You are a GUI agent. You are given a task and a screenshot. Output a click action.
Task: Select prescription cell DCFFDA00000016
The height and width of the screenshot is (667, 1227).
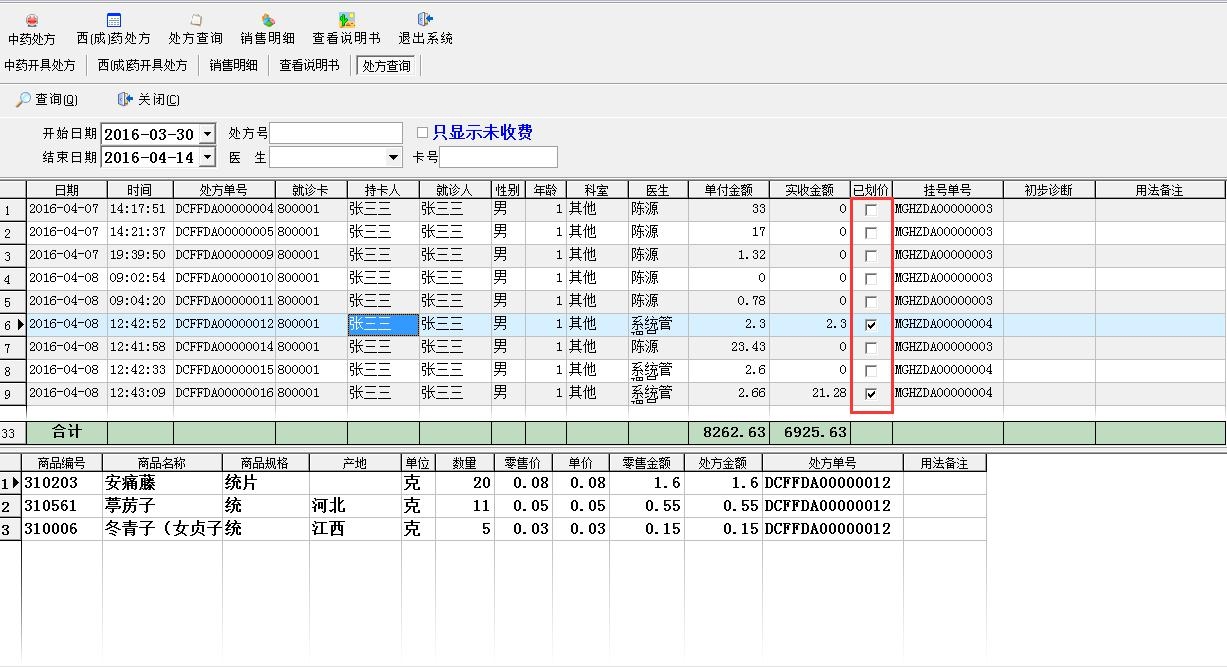224,394
